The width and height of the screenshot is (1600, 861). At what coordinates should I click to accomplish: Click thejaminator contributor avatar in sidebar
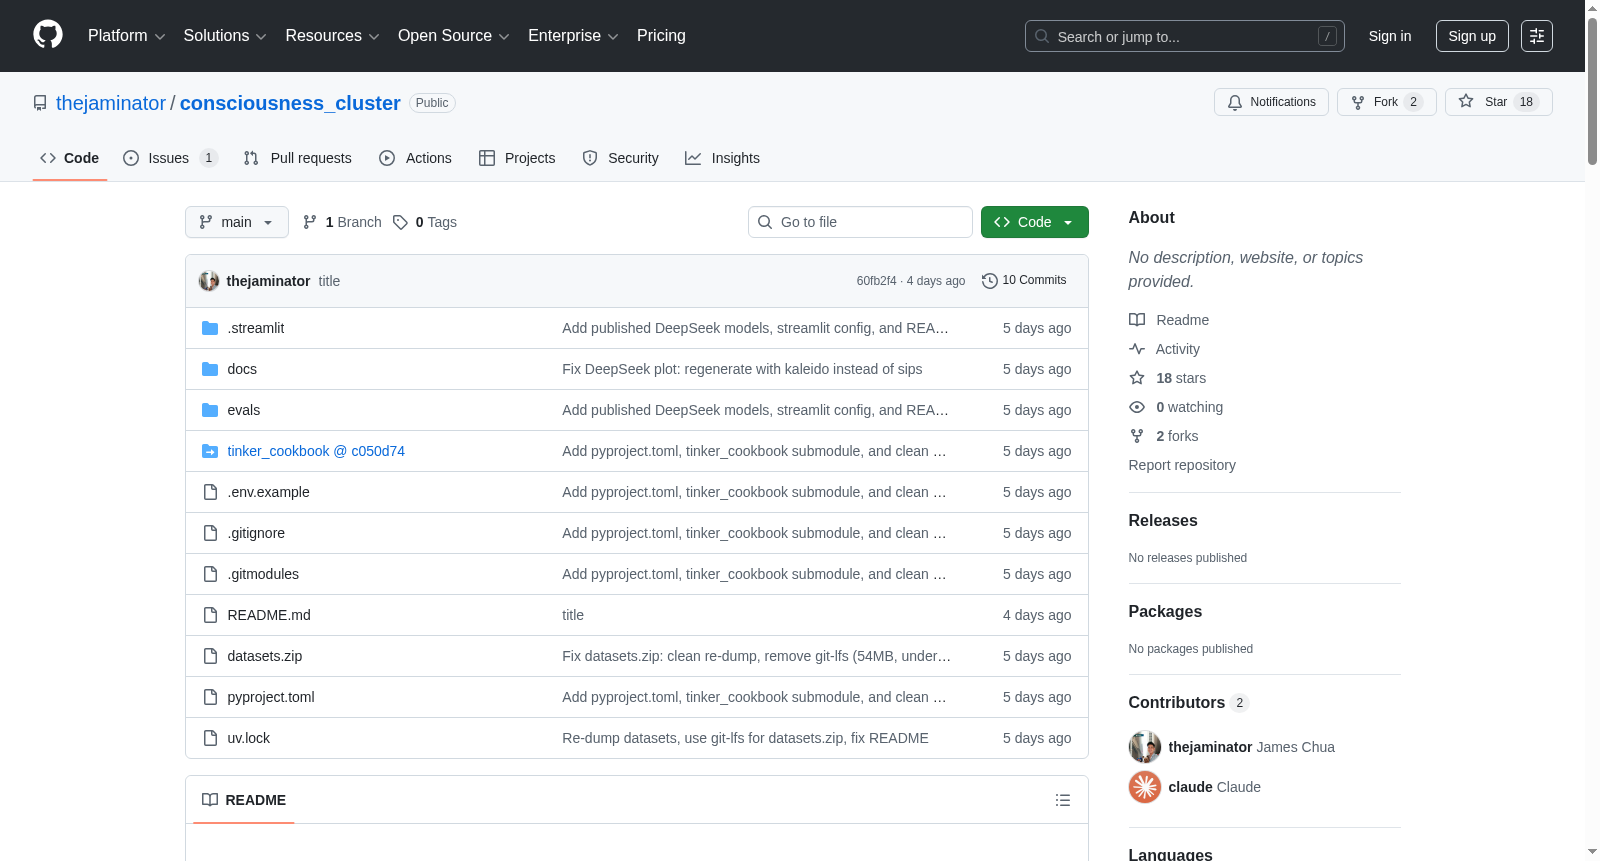click(1145, 747)
